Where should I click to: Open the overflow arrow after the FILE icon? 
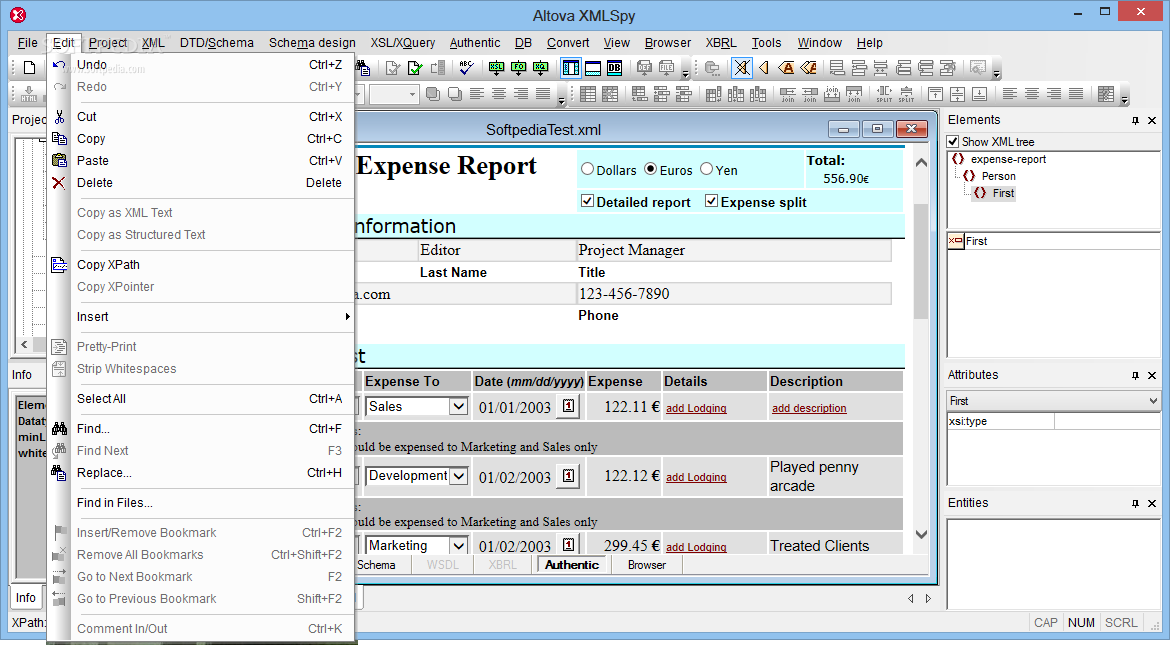coord(686,72)
